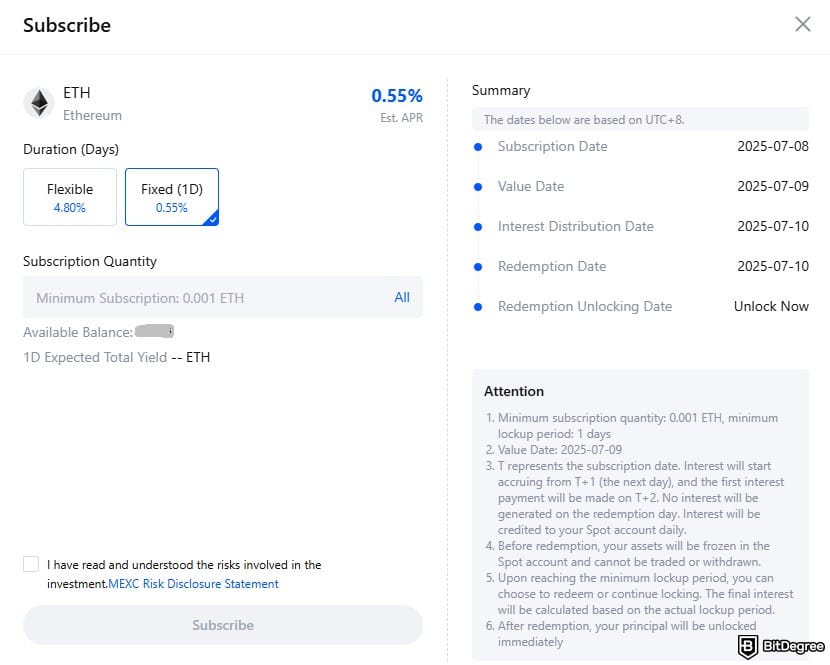Tick the risk acknowledgement checkbox

coord(31,564)
